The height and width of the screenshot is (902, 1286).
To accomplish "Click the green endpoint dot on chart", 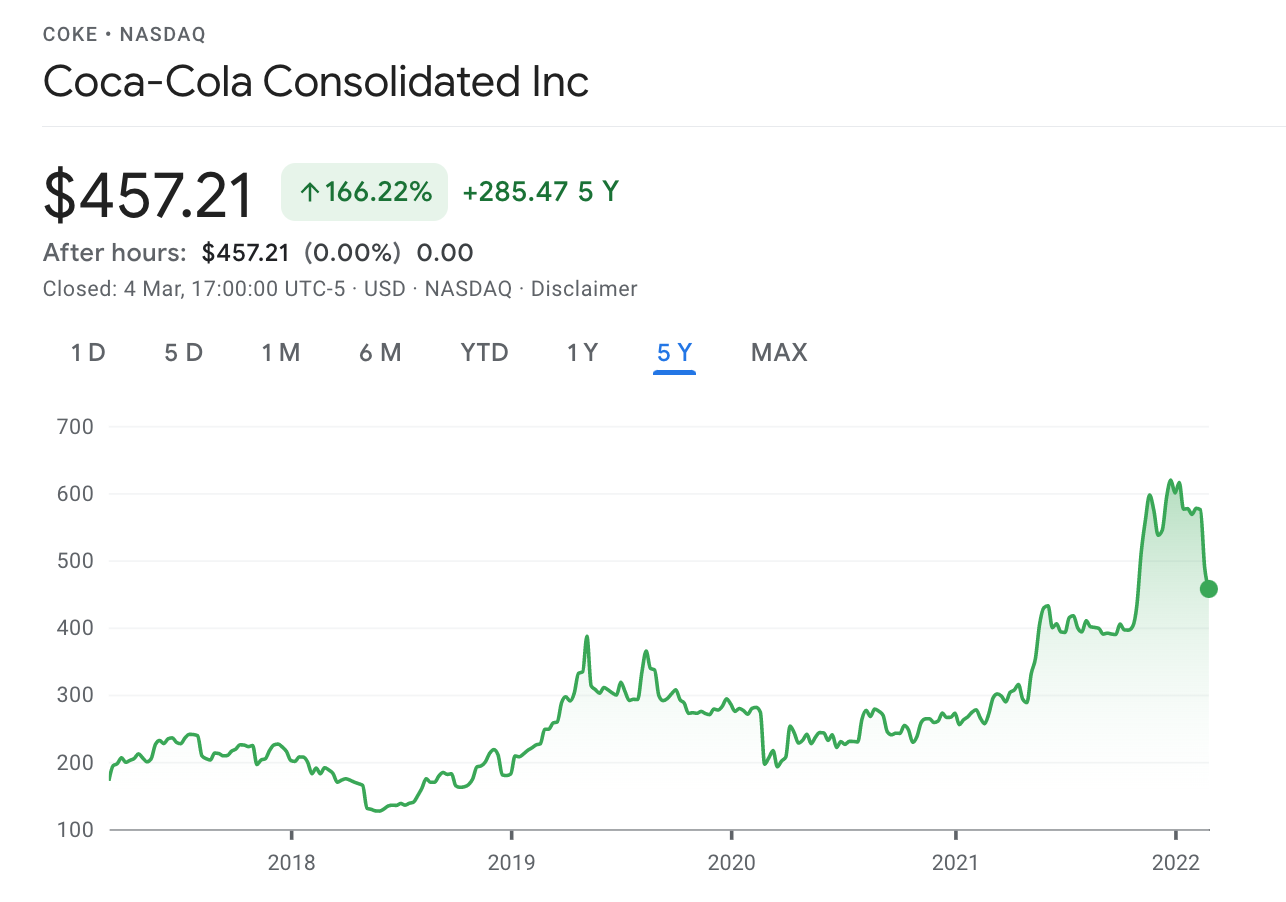I will (1208, 588).
